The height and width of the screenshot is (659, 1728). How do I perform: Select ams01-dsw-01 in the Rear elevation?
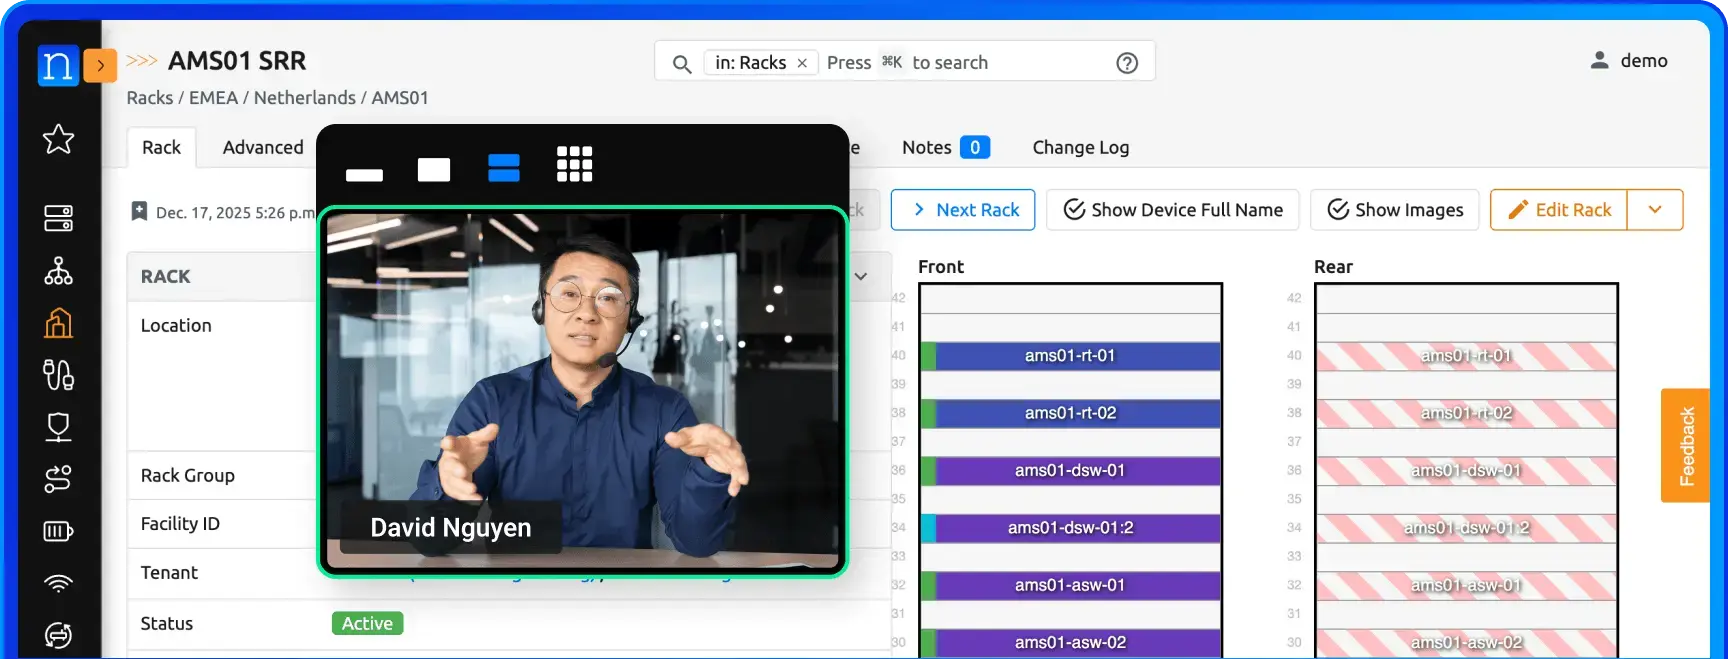tap(1466, 470)
